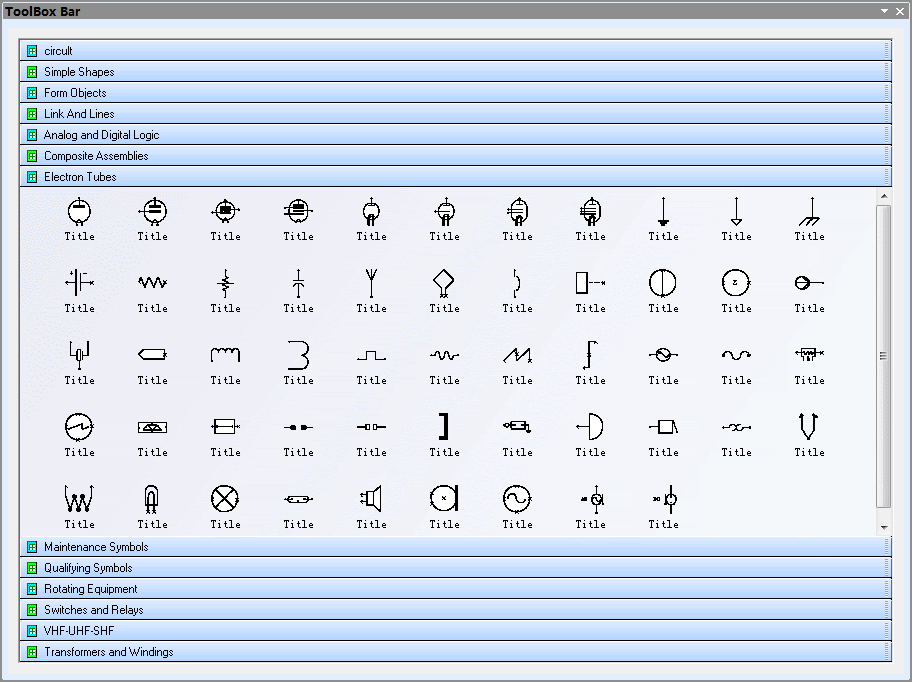Pick the Y-shaped antenna symbol
This screenshot has height=682, width=912.
click(x=372, y=283)
